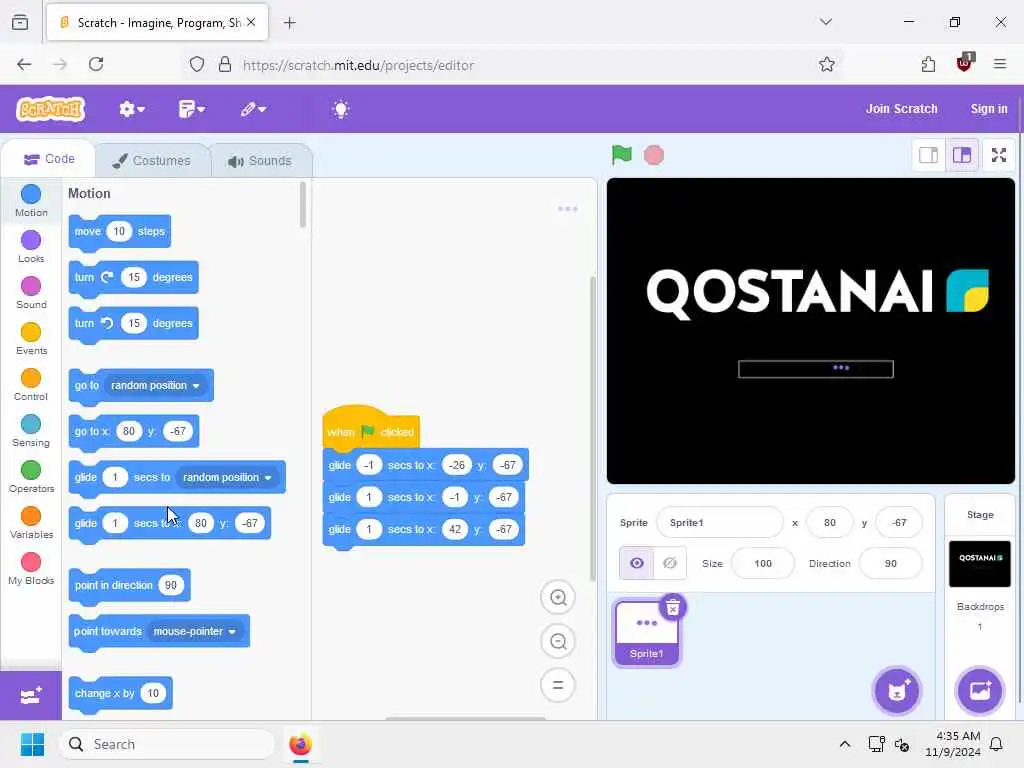Select the Sprite1 thumbnail

pyautogui.click(x=647, y=633)
